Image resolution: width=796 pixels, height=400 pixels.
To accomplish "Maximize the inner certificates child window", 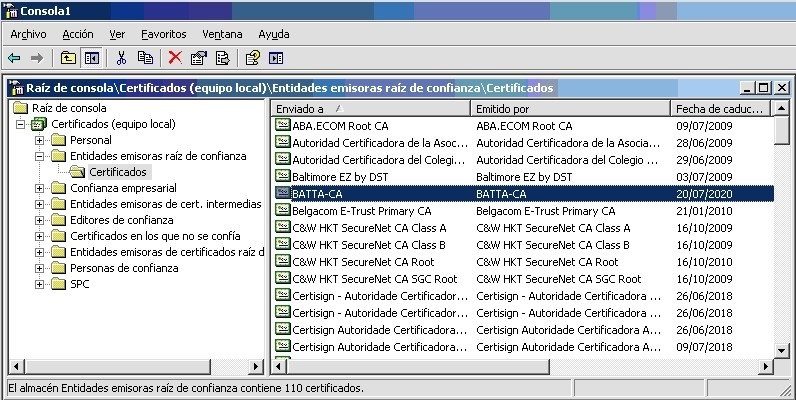I will (764, 88).
